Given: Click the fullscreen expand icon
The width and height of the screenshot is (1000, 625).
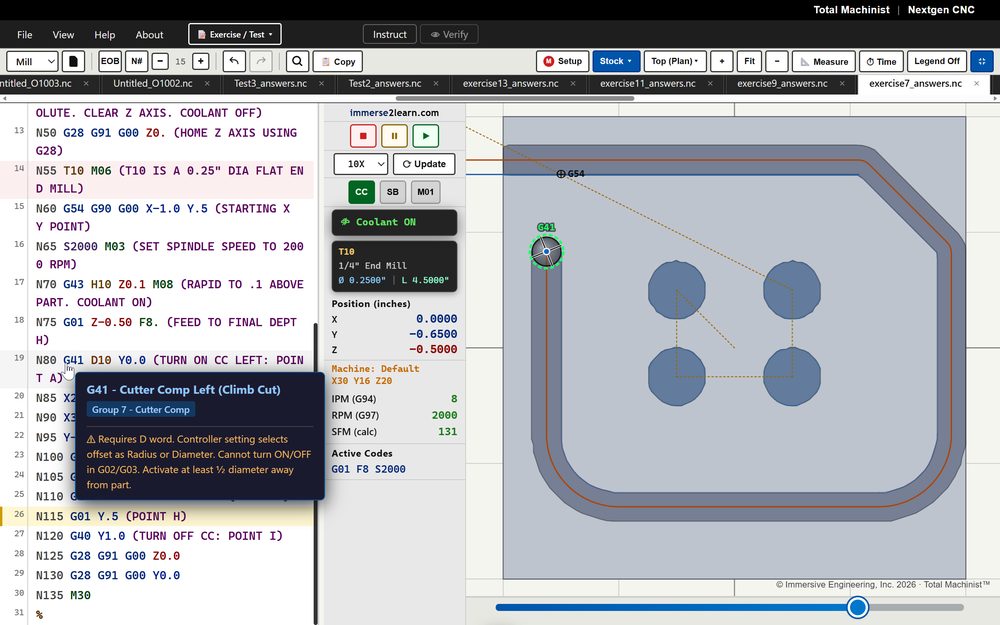Looking at the screenshot, I should coord(982,61).
